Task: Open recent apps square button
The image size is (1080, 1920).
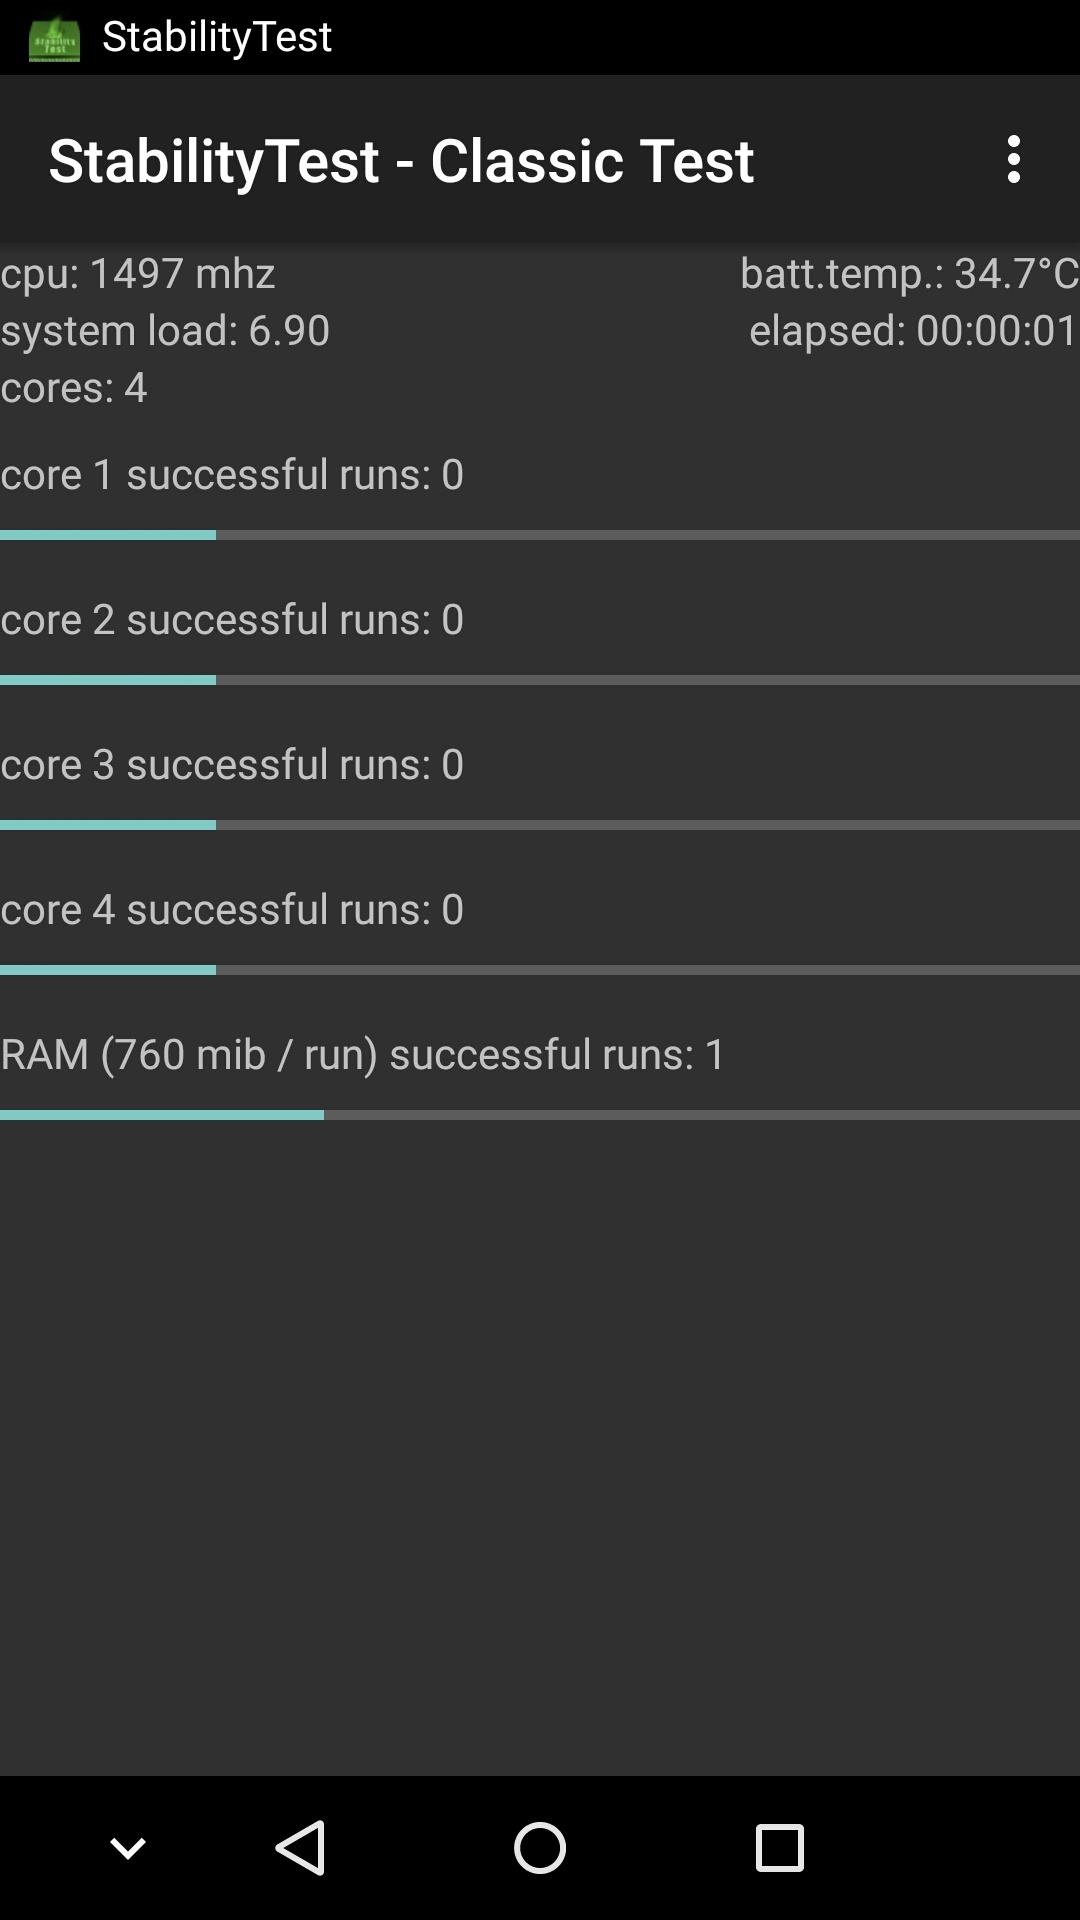Action: (779, 1847)
